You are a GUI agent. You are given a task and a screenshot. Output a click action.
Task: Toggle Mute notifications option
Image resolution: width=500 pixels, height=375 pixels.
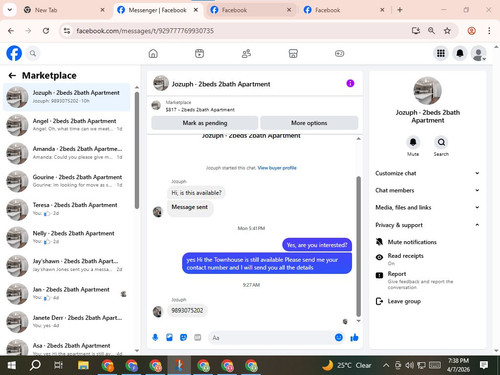coord(427,242)
